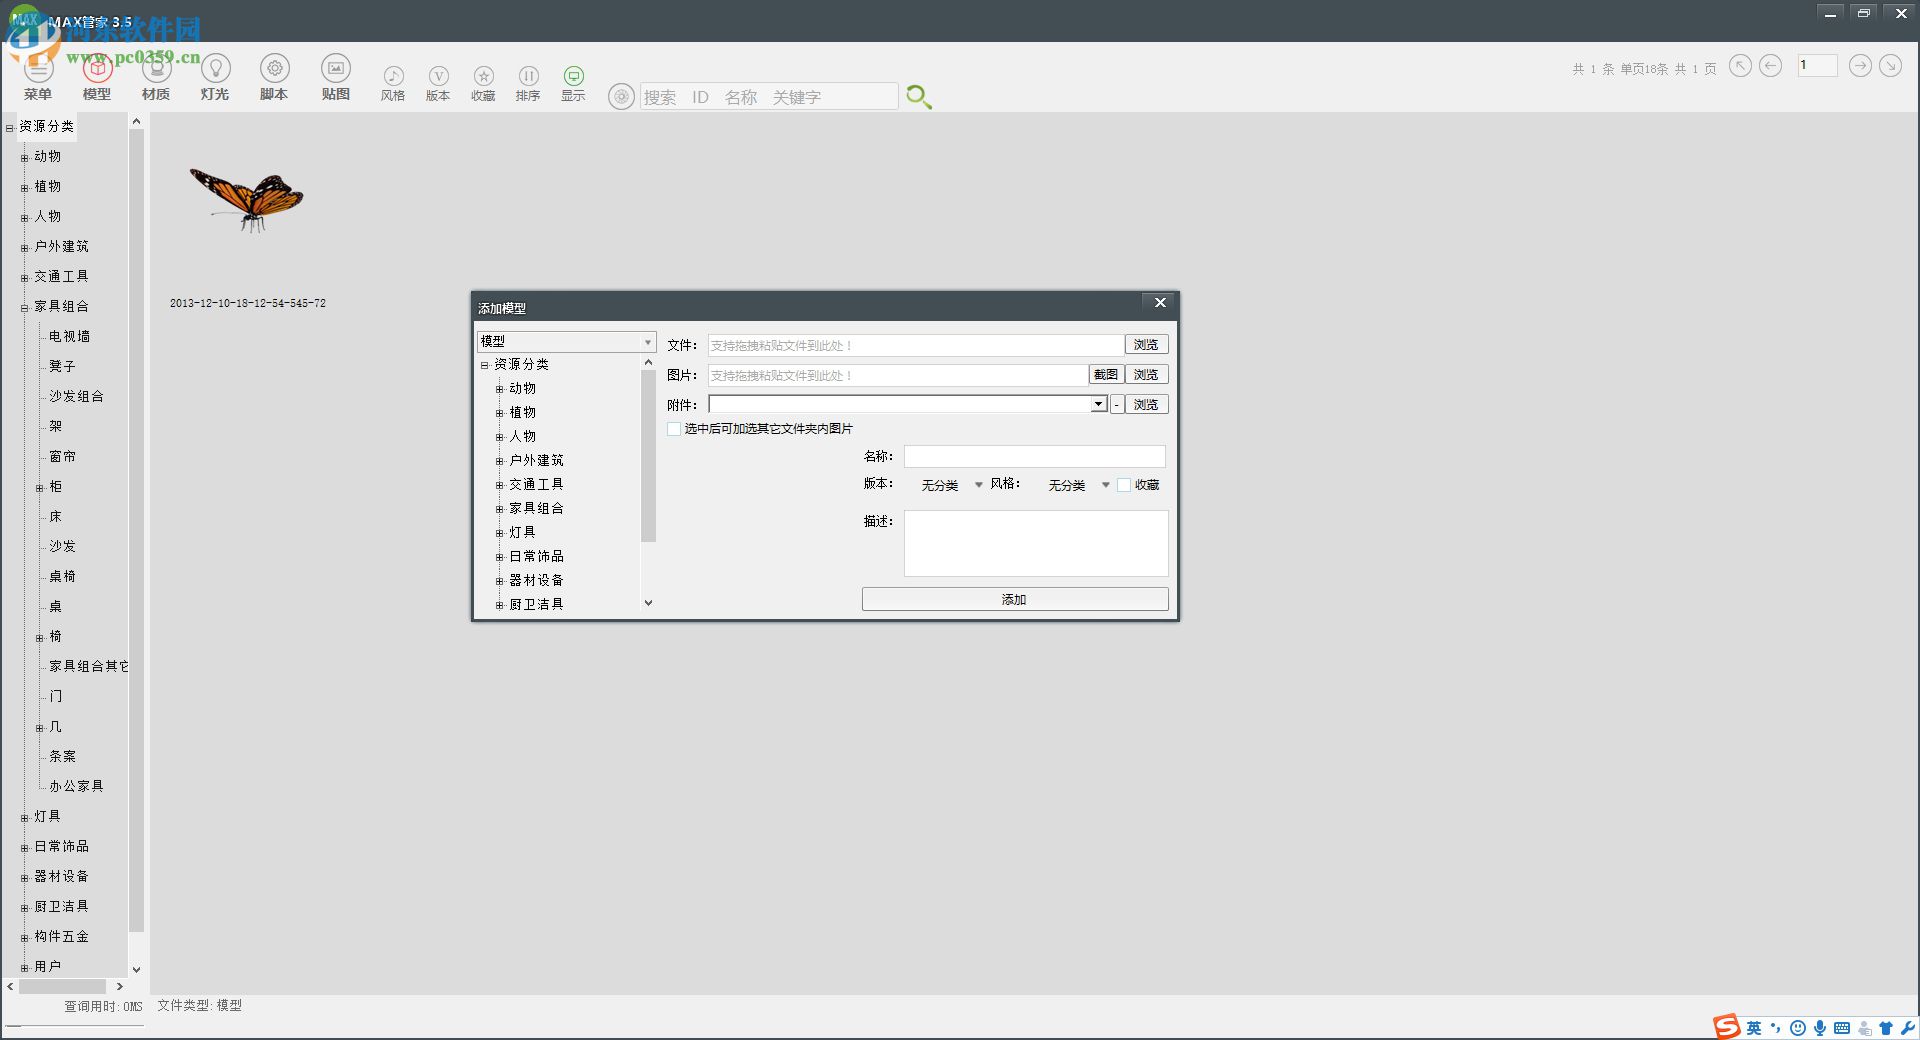Click the 添加 button in the dialog
The width and height of the screenshot is (1920, 1040).
1014,599
